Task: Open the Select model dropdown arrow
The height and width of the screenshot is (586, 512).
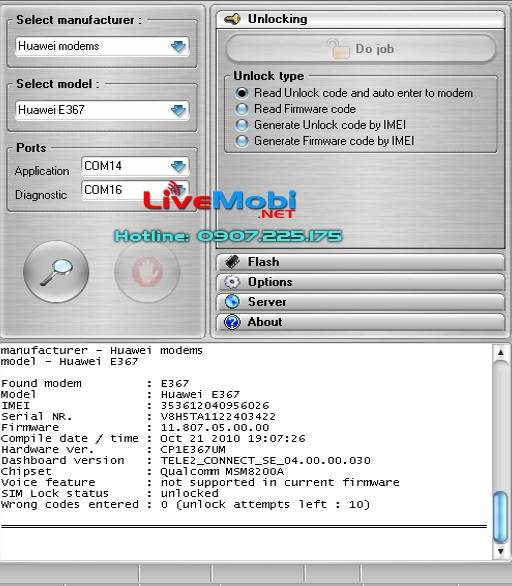Action: click(x=178, y=110)
